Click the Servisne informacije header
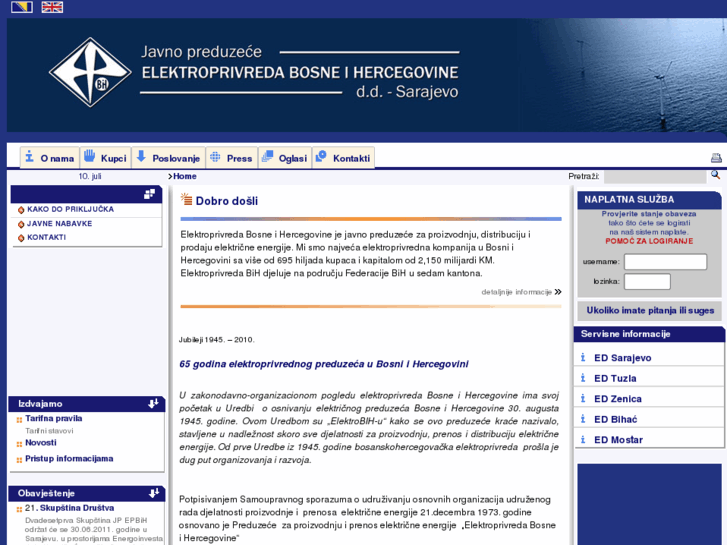Screen dimensions: 727x545 [649, 334]
